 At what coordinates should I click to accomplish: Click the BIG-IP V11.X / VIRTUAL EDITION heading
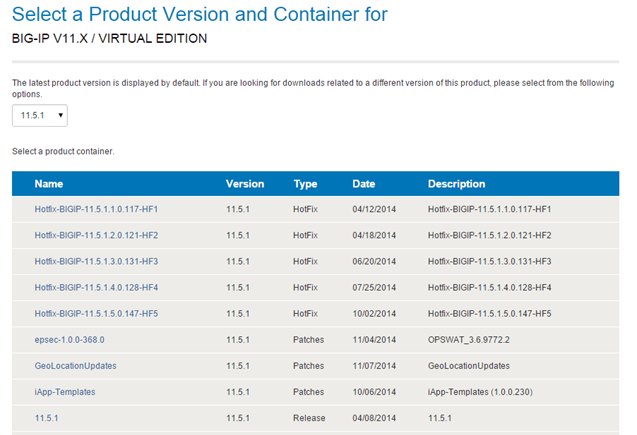click(109, 39)
